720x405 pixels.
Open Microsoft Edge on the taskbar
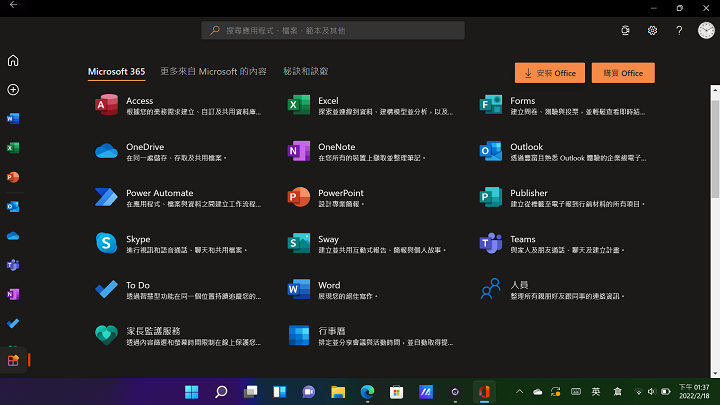click(x=367, y=392)
